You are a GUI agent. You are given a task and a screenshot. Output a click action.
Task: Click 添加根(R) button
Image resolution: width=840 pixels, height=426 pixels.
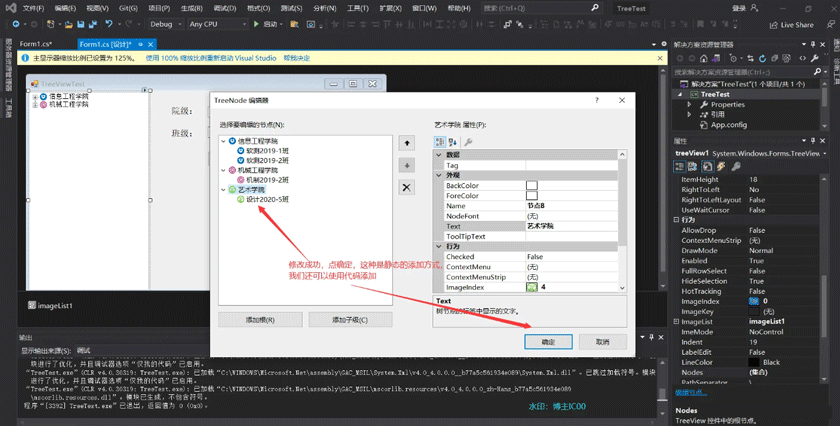pyautogui.click(x=260, y=320)
